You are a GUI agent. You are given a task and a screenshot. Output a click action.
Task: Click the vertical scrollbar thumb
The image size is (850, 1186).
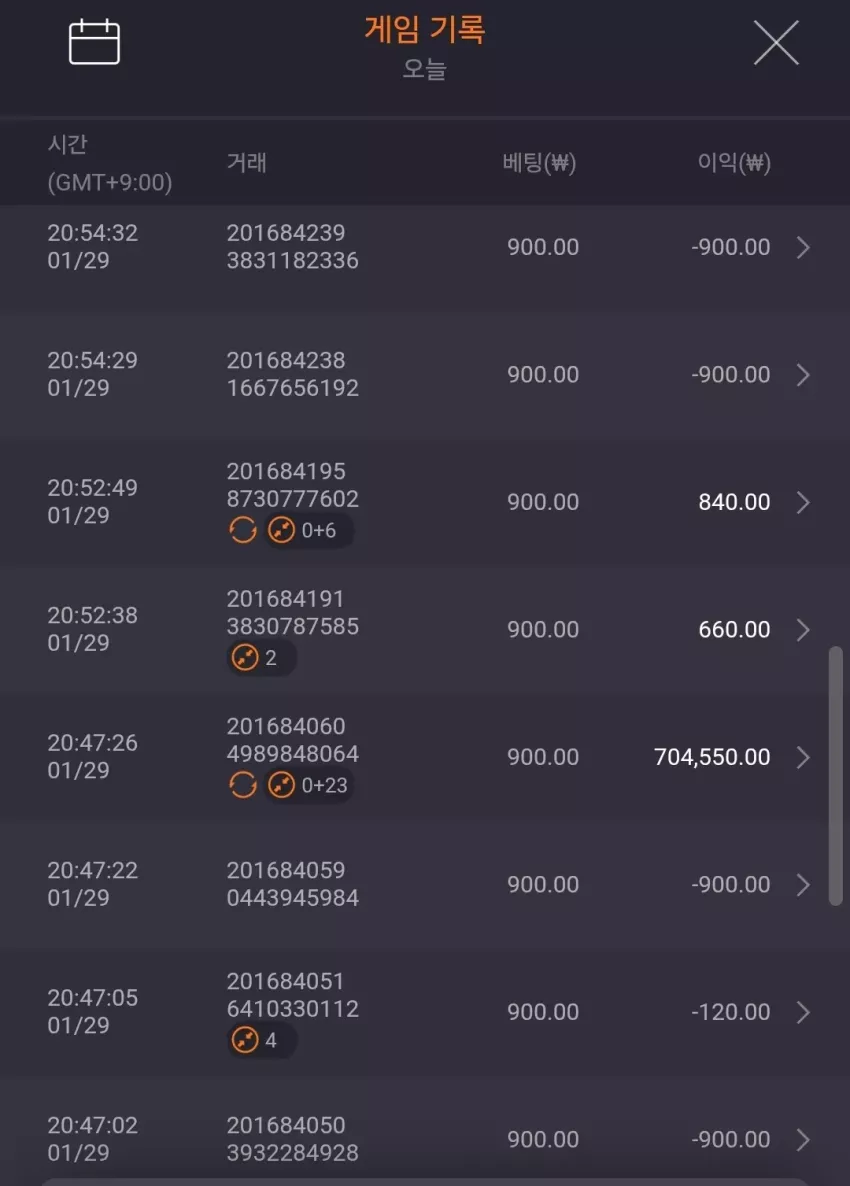[x=836, y=775]
